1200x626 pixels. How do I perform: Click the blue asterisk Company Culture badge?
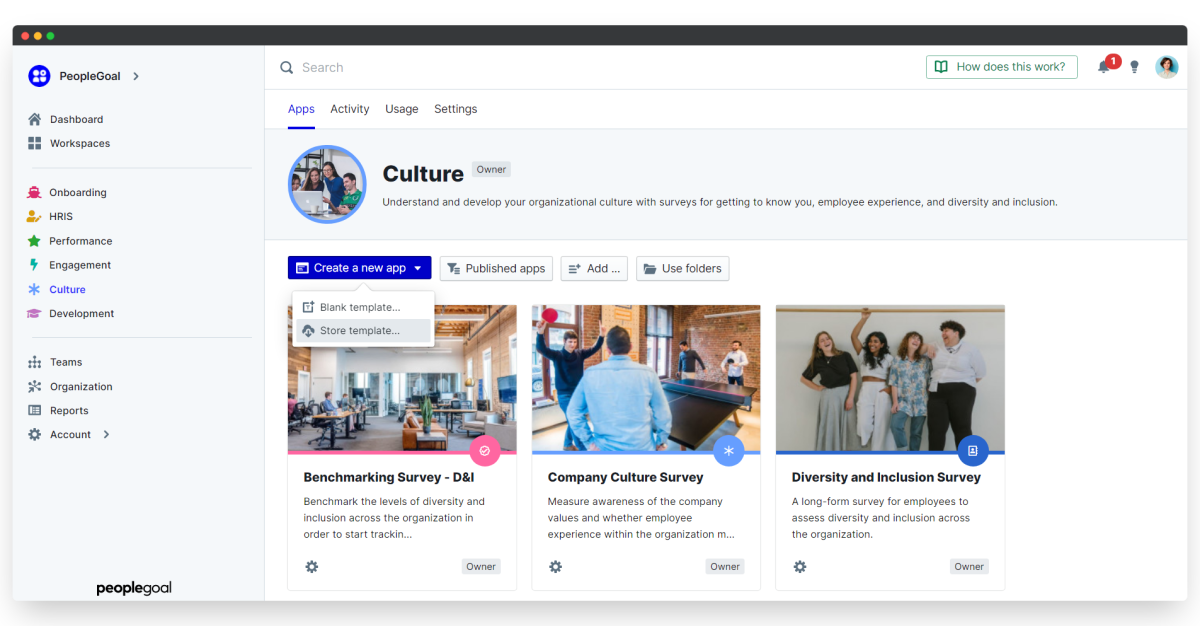pos(729,451)
